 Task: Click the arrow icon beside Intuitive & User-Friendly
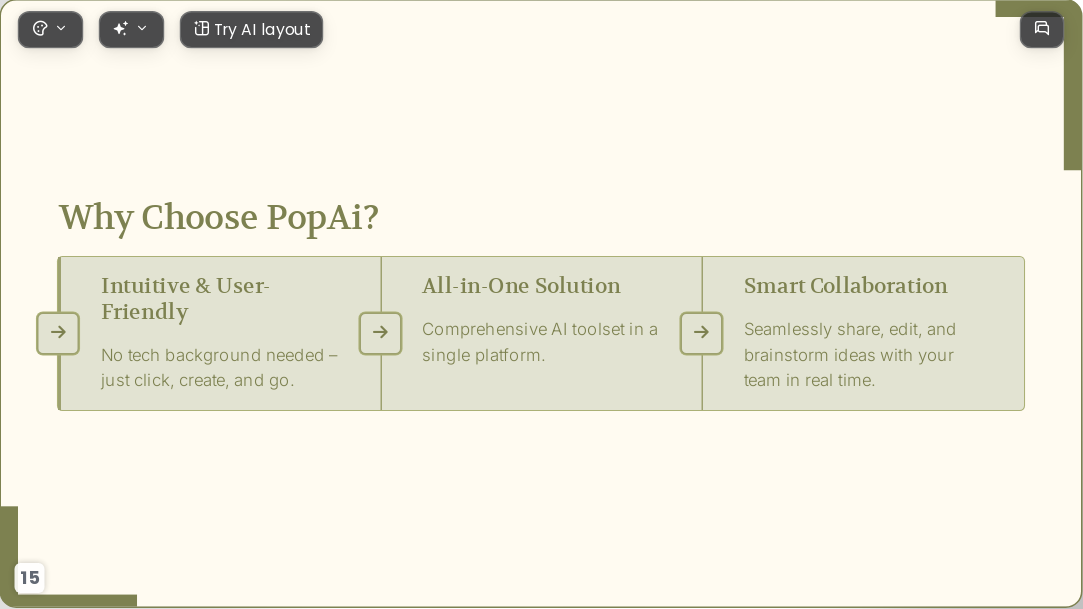pos(58,333)
